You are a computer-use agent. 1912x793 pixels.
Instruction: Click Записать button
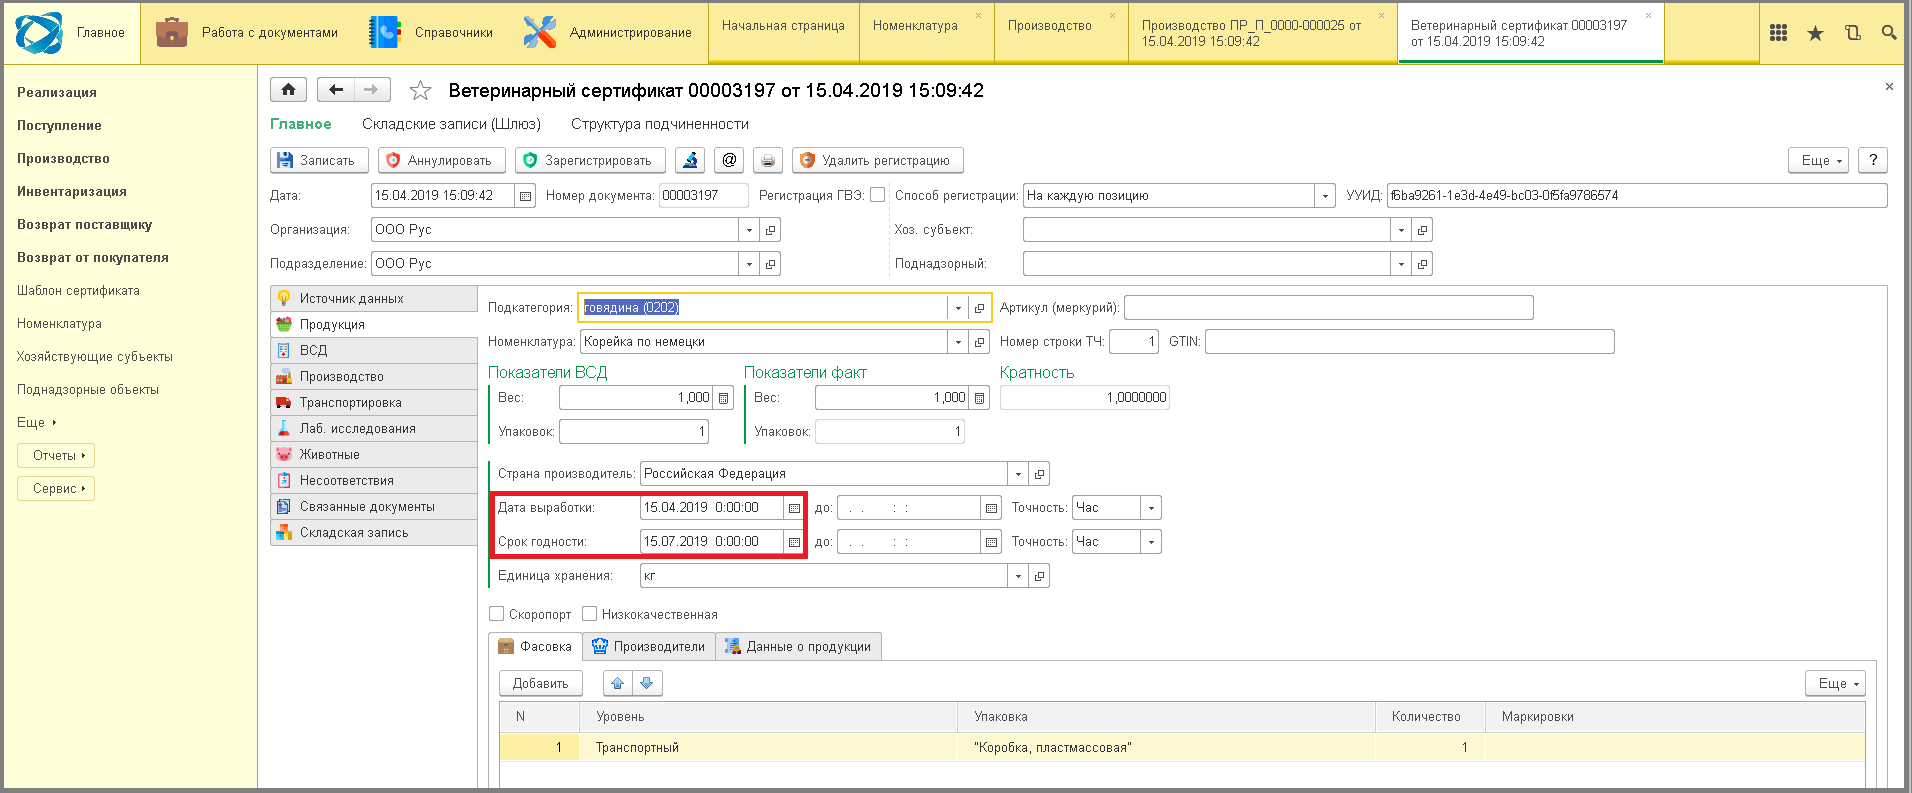(319, 160)
